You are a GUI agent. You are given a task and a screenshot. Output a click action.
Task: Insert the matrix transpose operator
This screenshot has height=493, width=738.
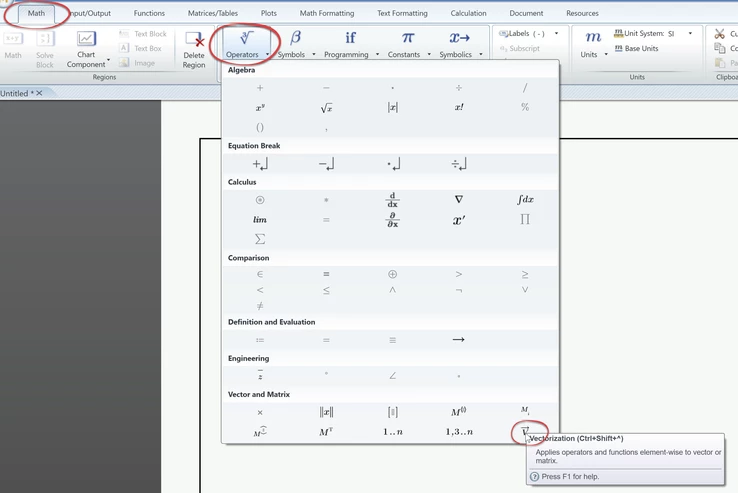[x=326, y=432]
